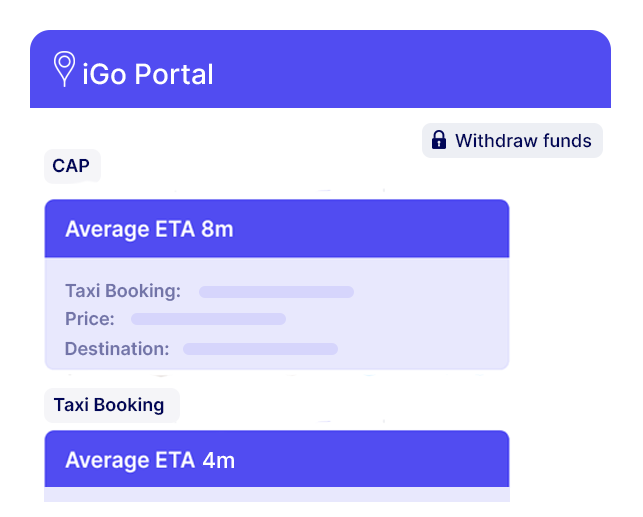Click the Taxi Booking placeholder bar
643x517 pixels.
point(276,292)
